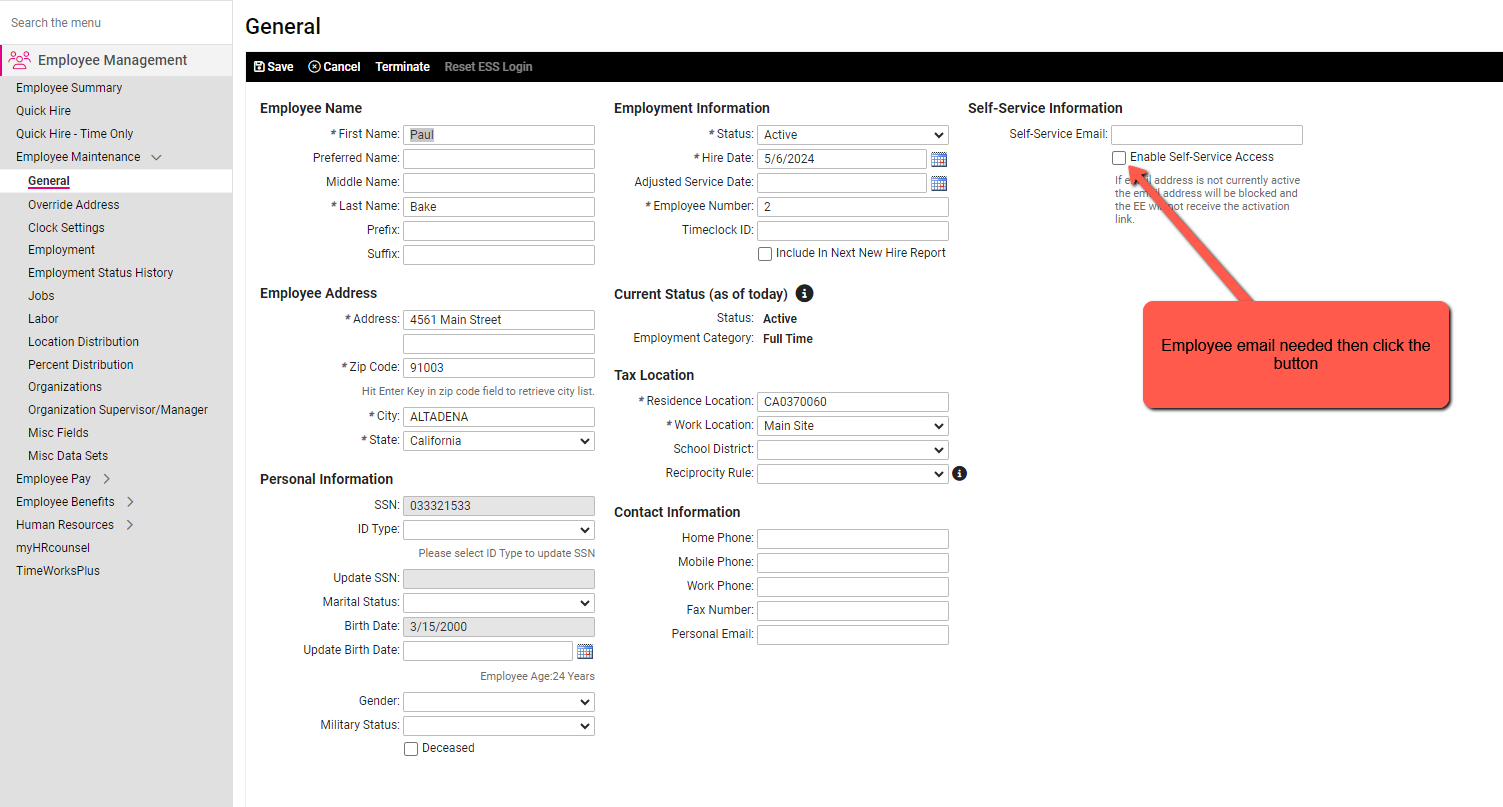Collapse the Employee Maintenance section
Image resolution: width=1503 pixels, height=807 pixels.
(157, 157)
